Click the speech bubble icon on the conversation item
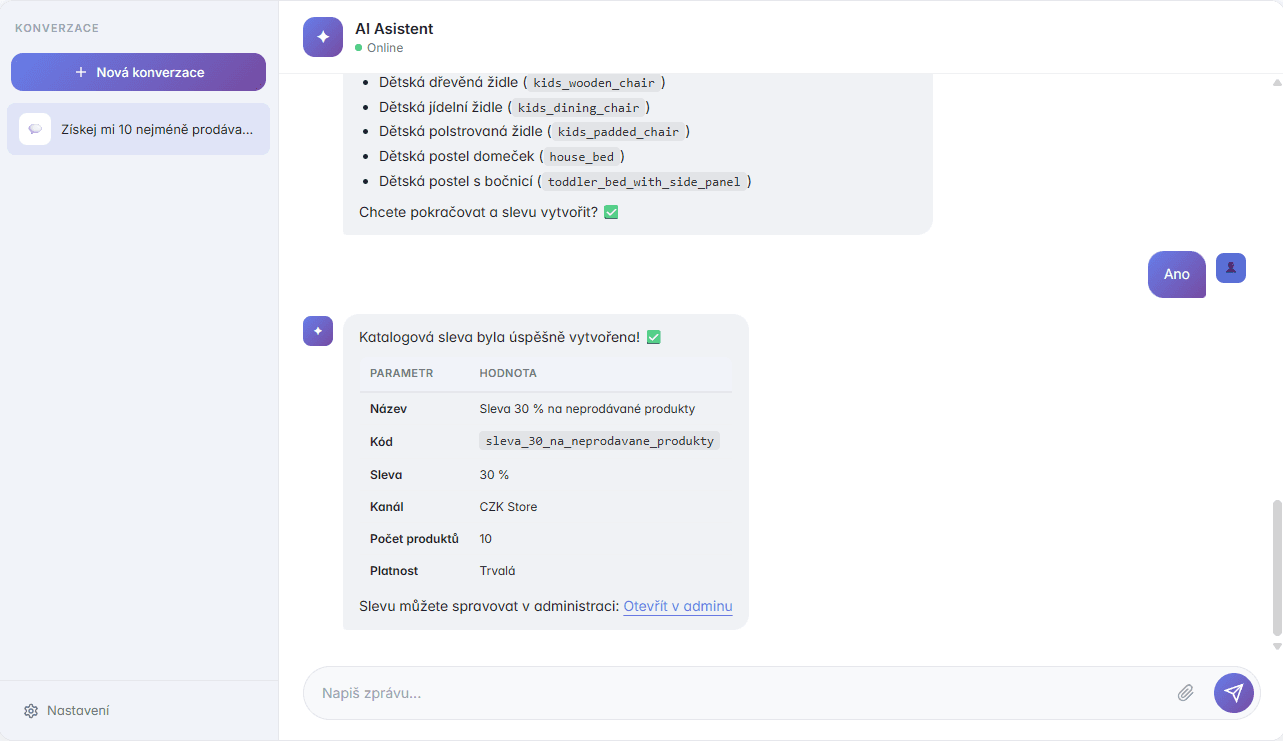1283x741 pixels. pyautogui.click(x=35, y=128)
